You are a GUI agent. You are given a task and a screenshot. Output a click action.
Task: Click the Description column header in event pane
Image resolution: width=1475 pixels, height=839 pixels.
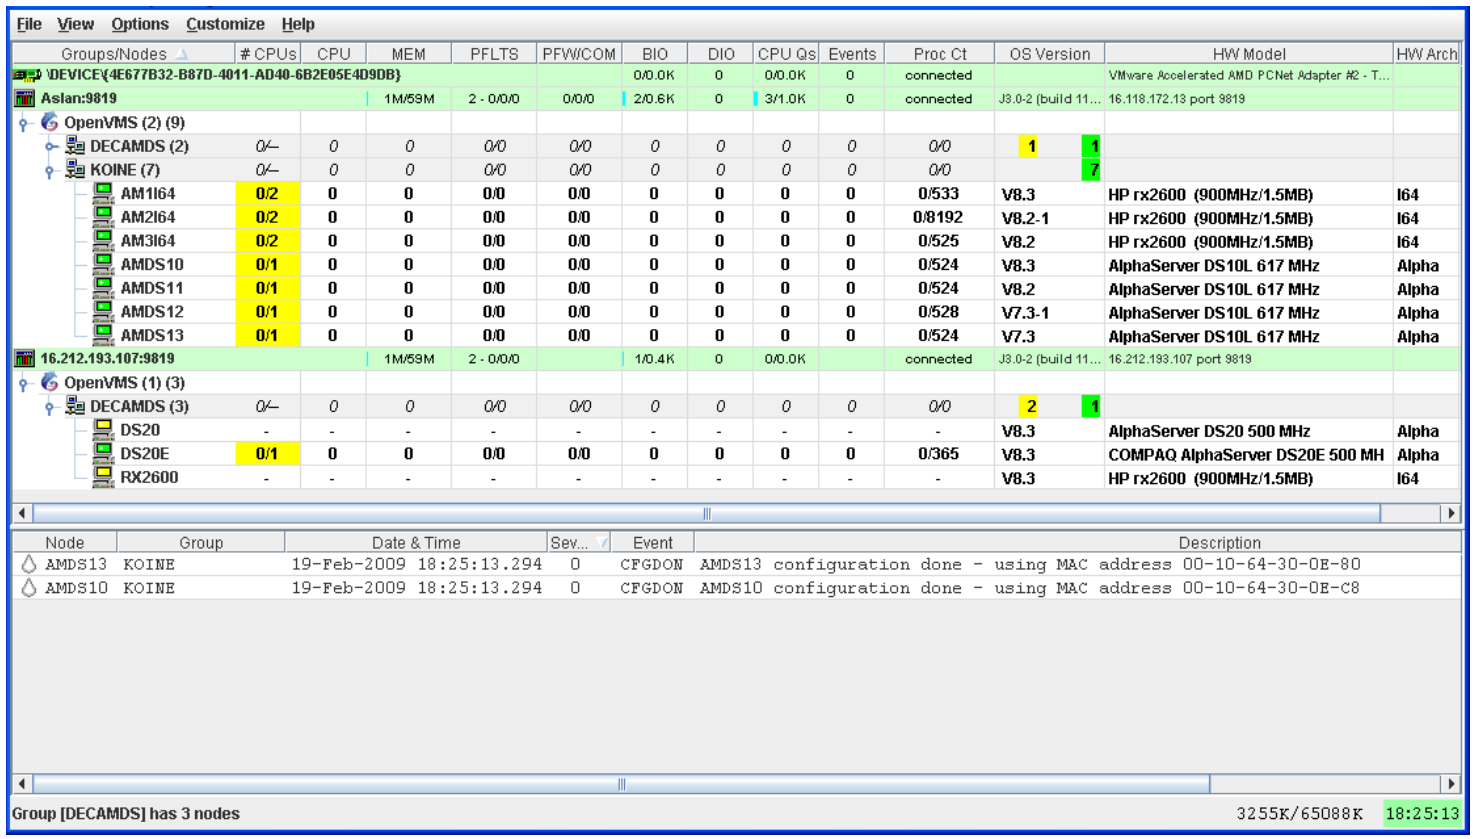[x=1219, y=543]
